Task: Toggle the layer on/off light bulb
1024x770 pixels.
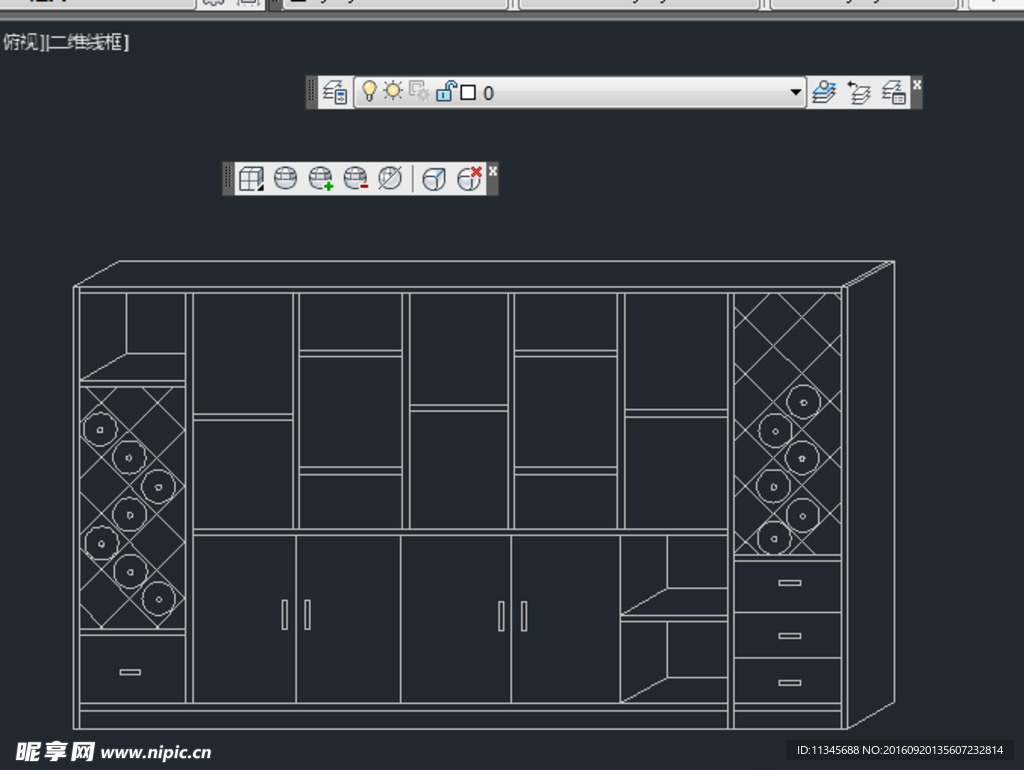Action: [371, 91]
